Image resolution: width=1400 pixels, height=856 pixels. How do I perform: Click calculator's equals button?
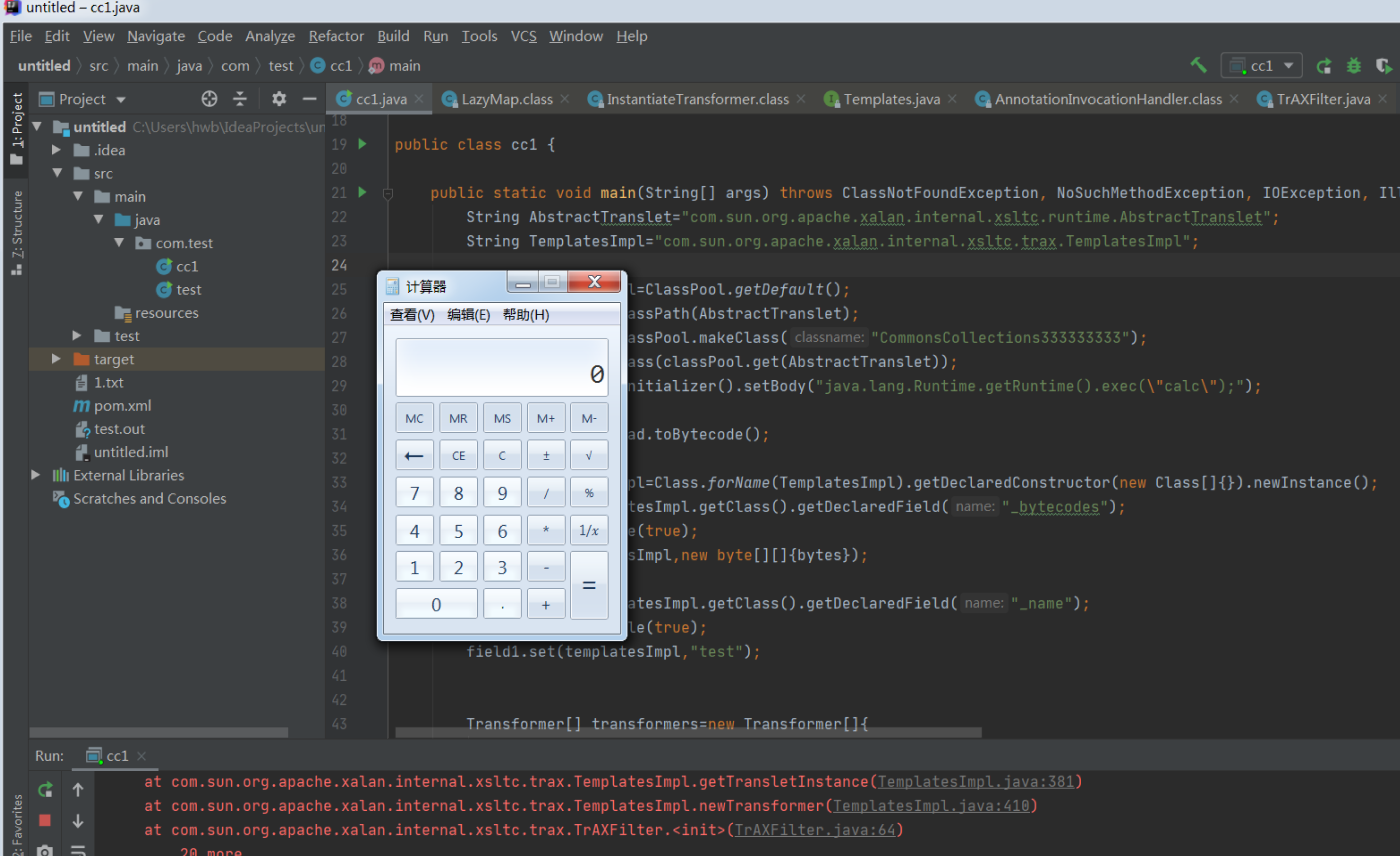click(589, 585)
